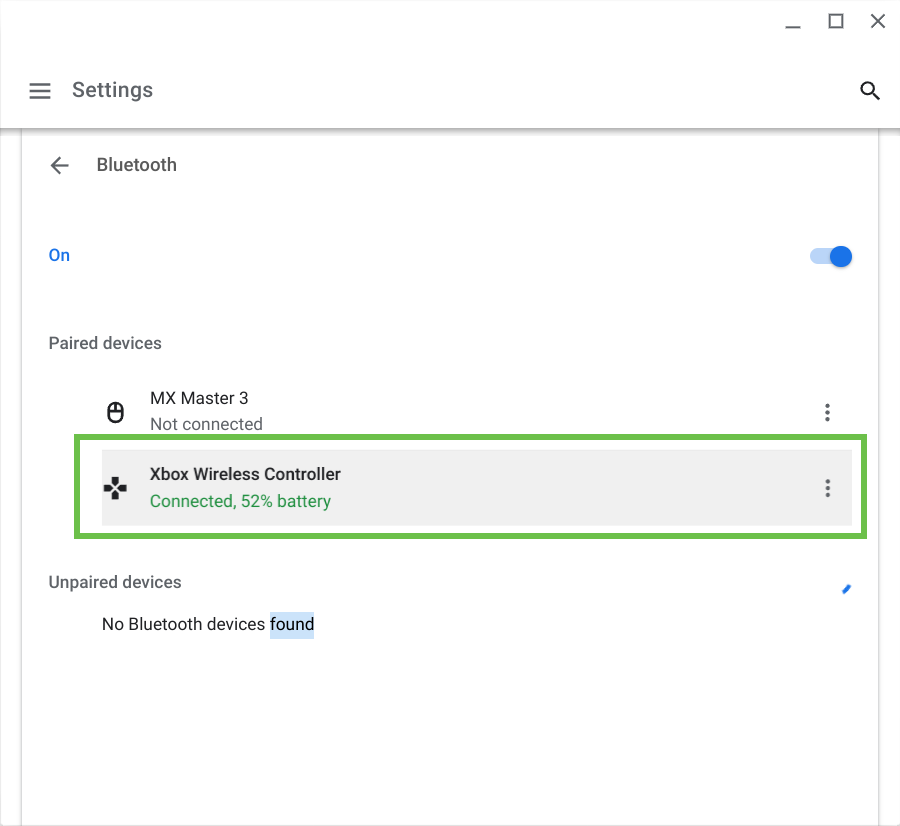Click the Not connected status under MX Master 3
Screen dimensions: 900x826
point(206,423)
